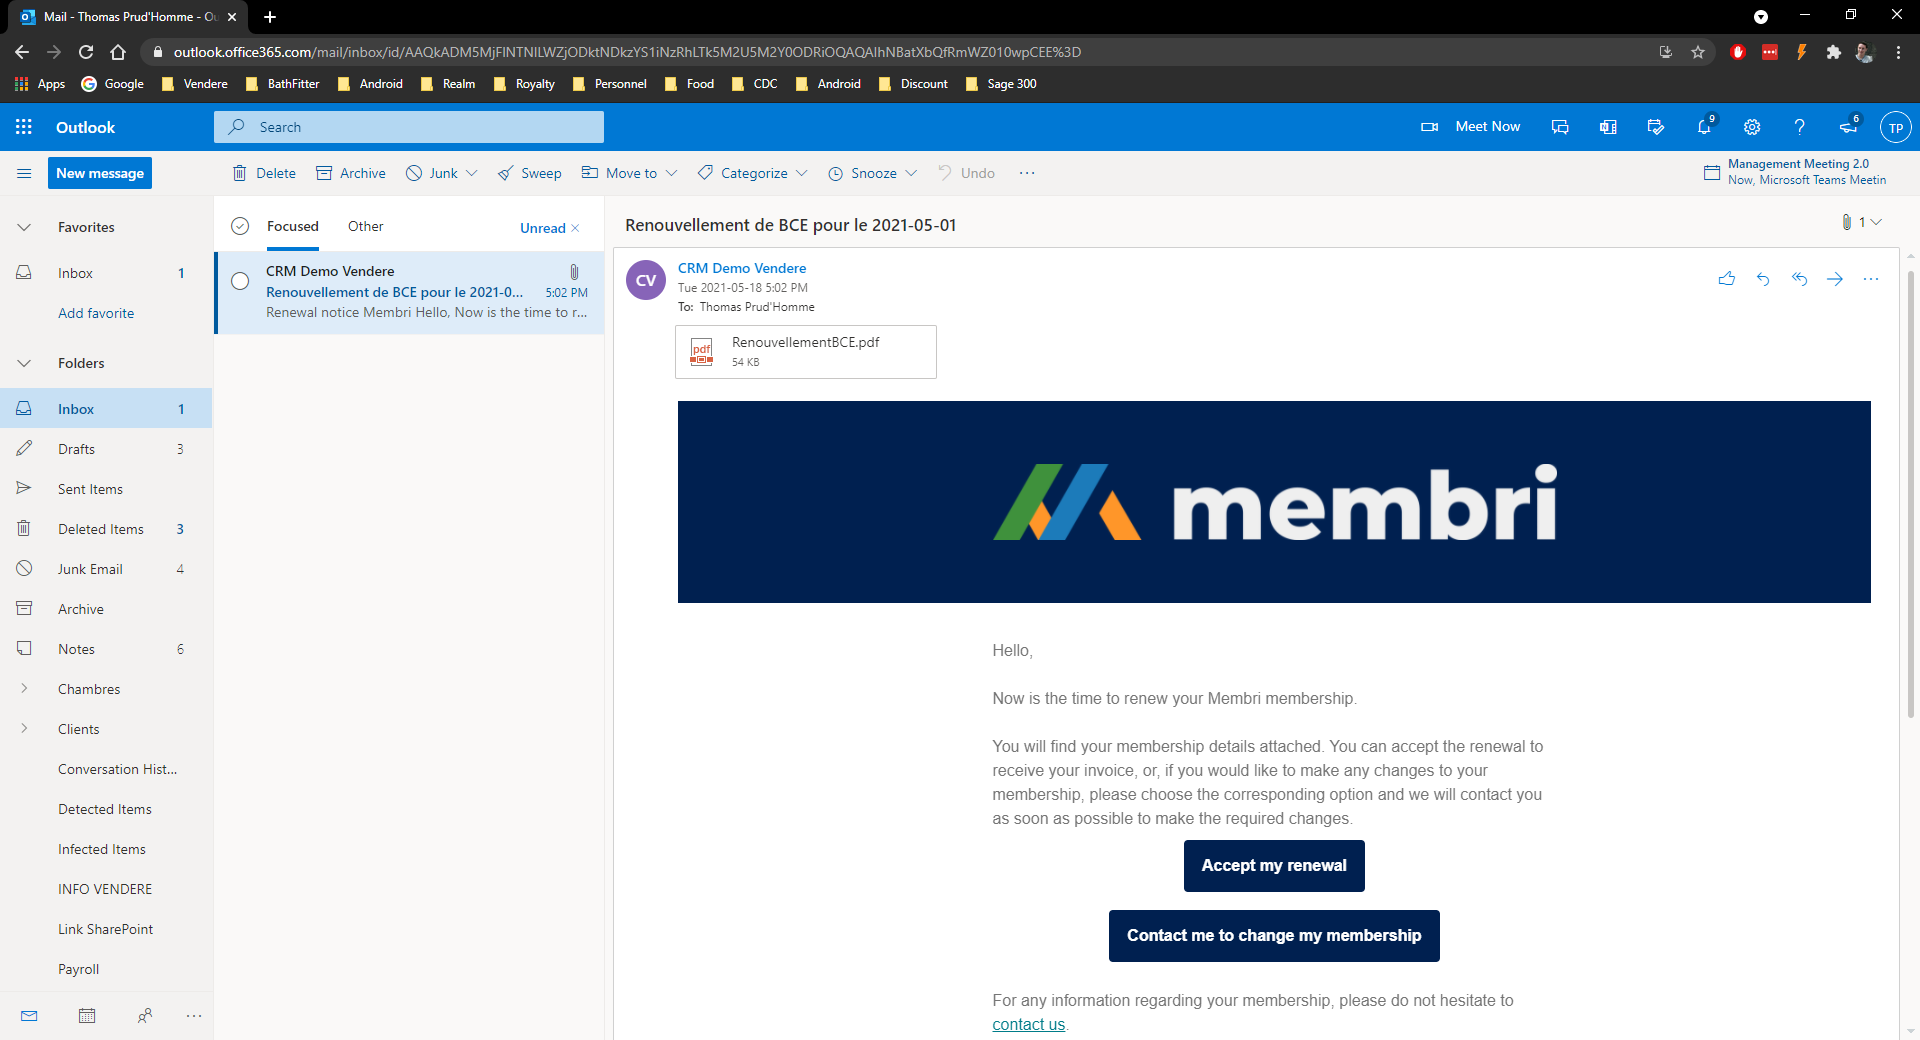Open the Snooze options dropdown
The height and width of the screenshot is (1040, 1920).
click(x=912, y=173)
